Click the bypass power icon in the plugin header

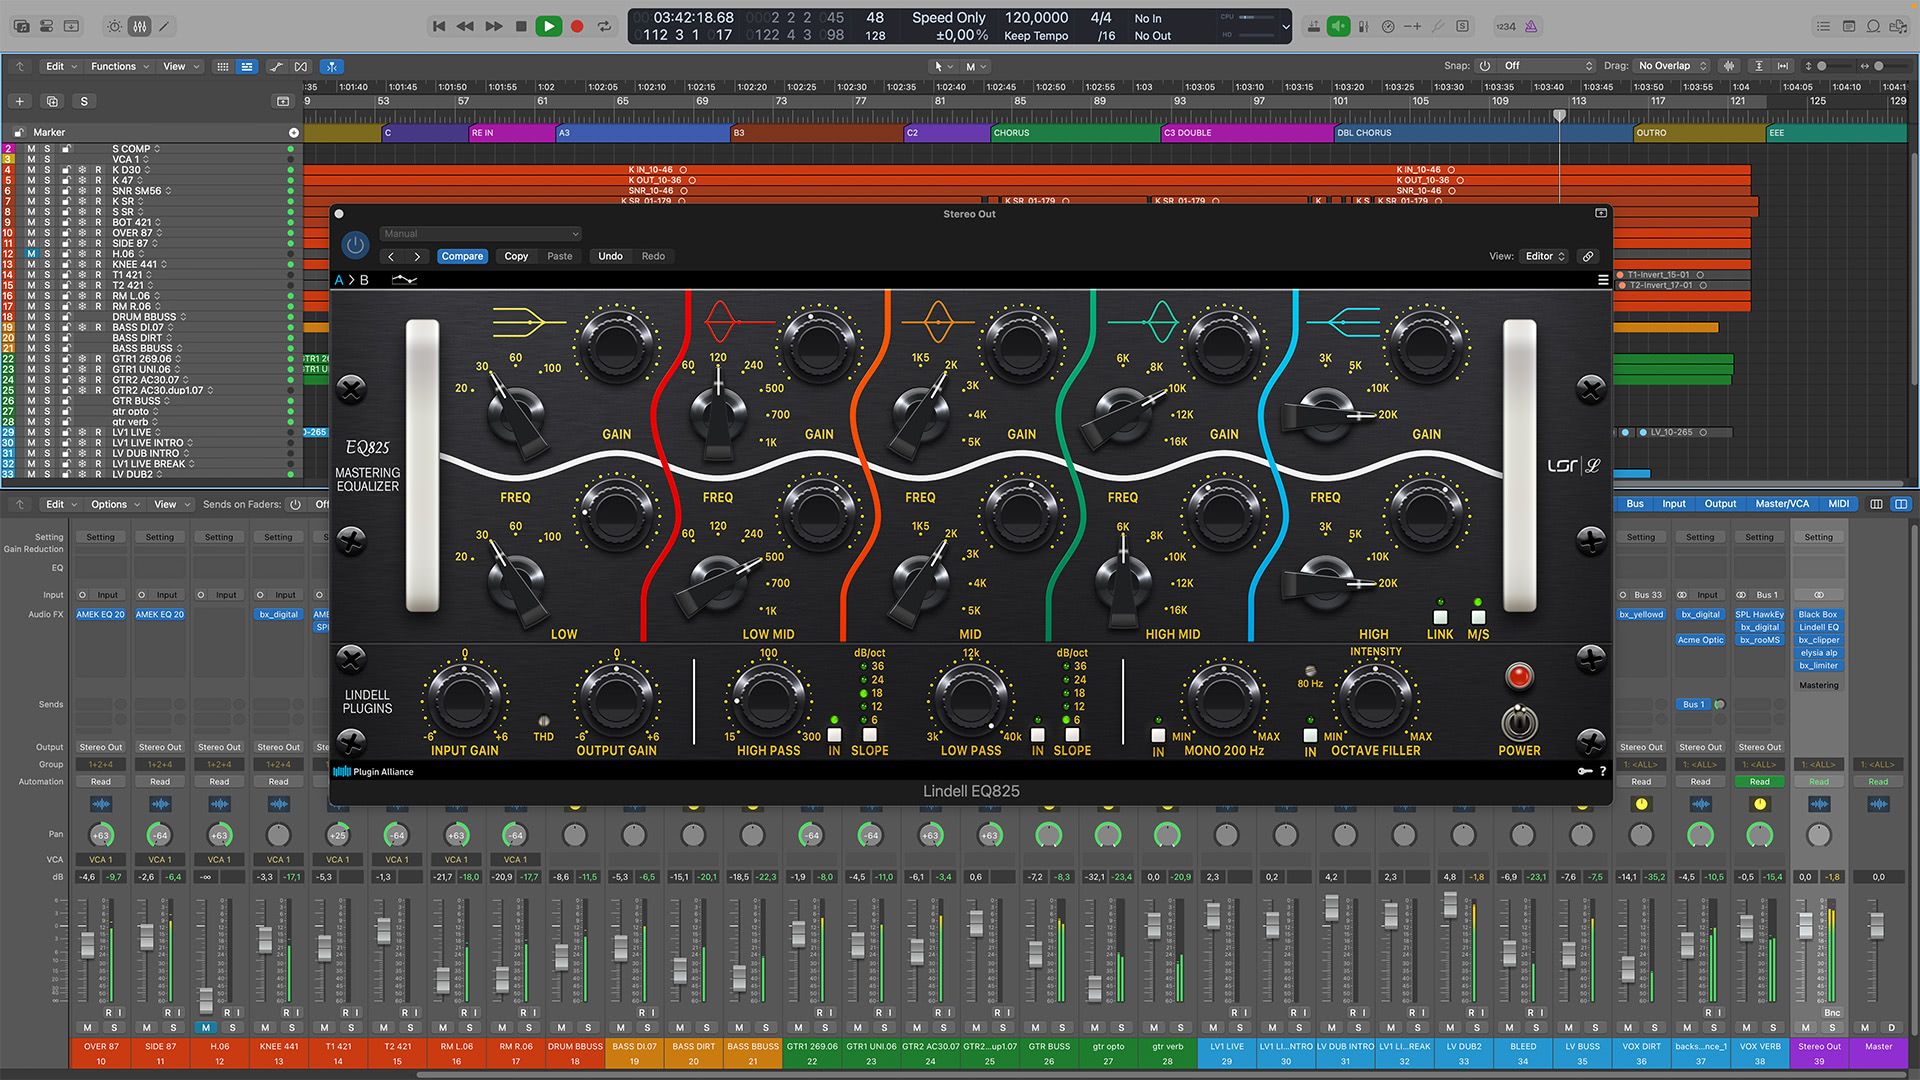(355, 244)
